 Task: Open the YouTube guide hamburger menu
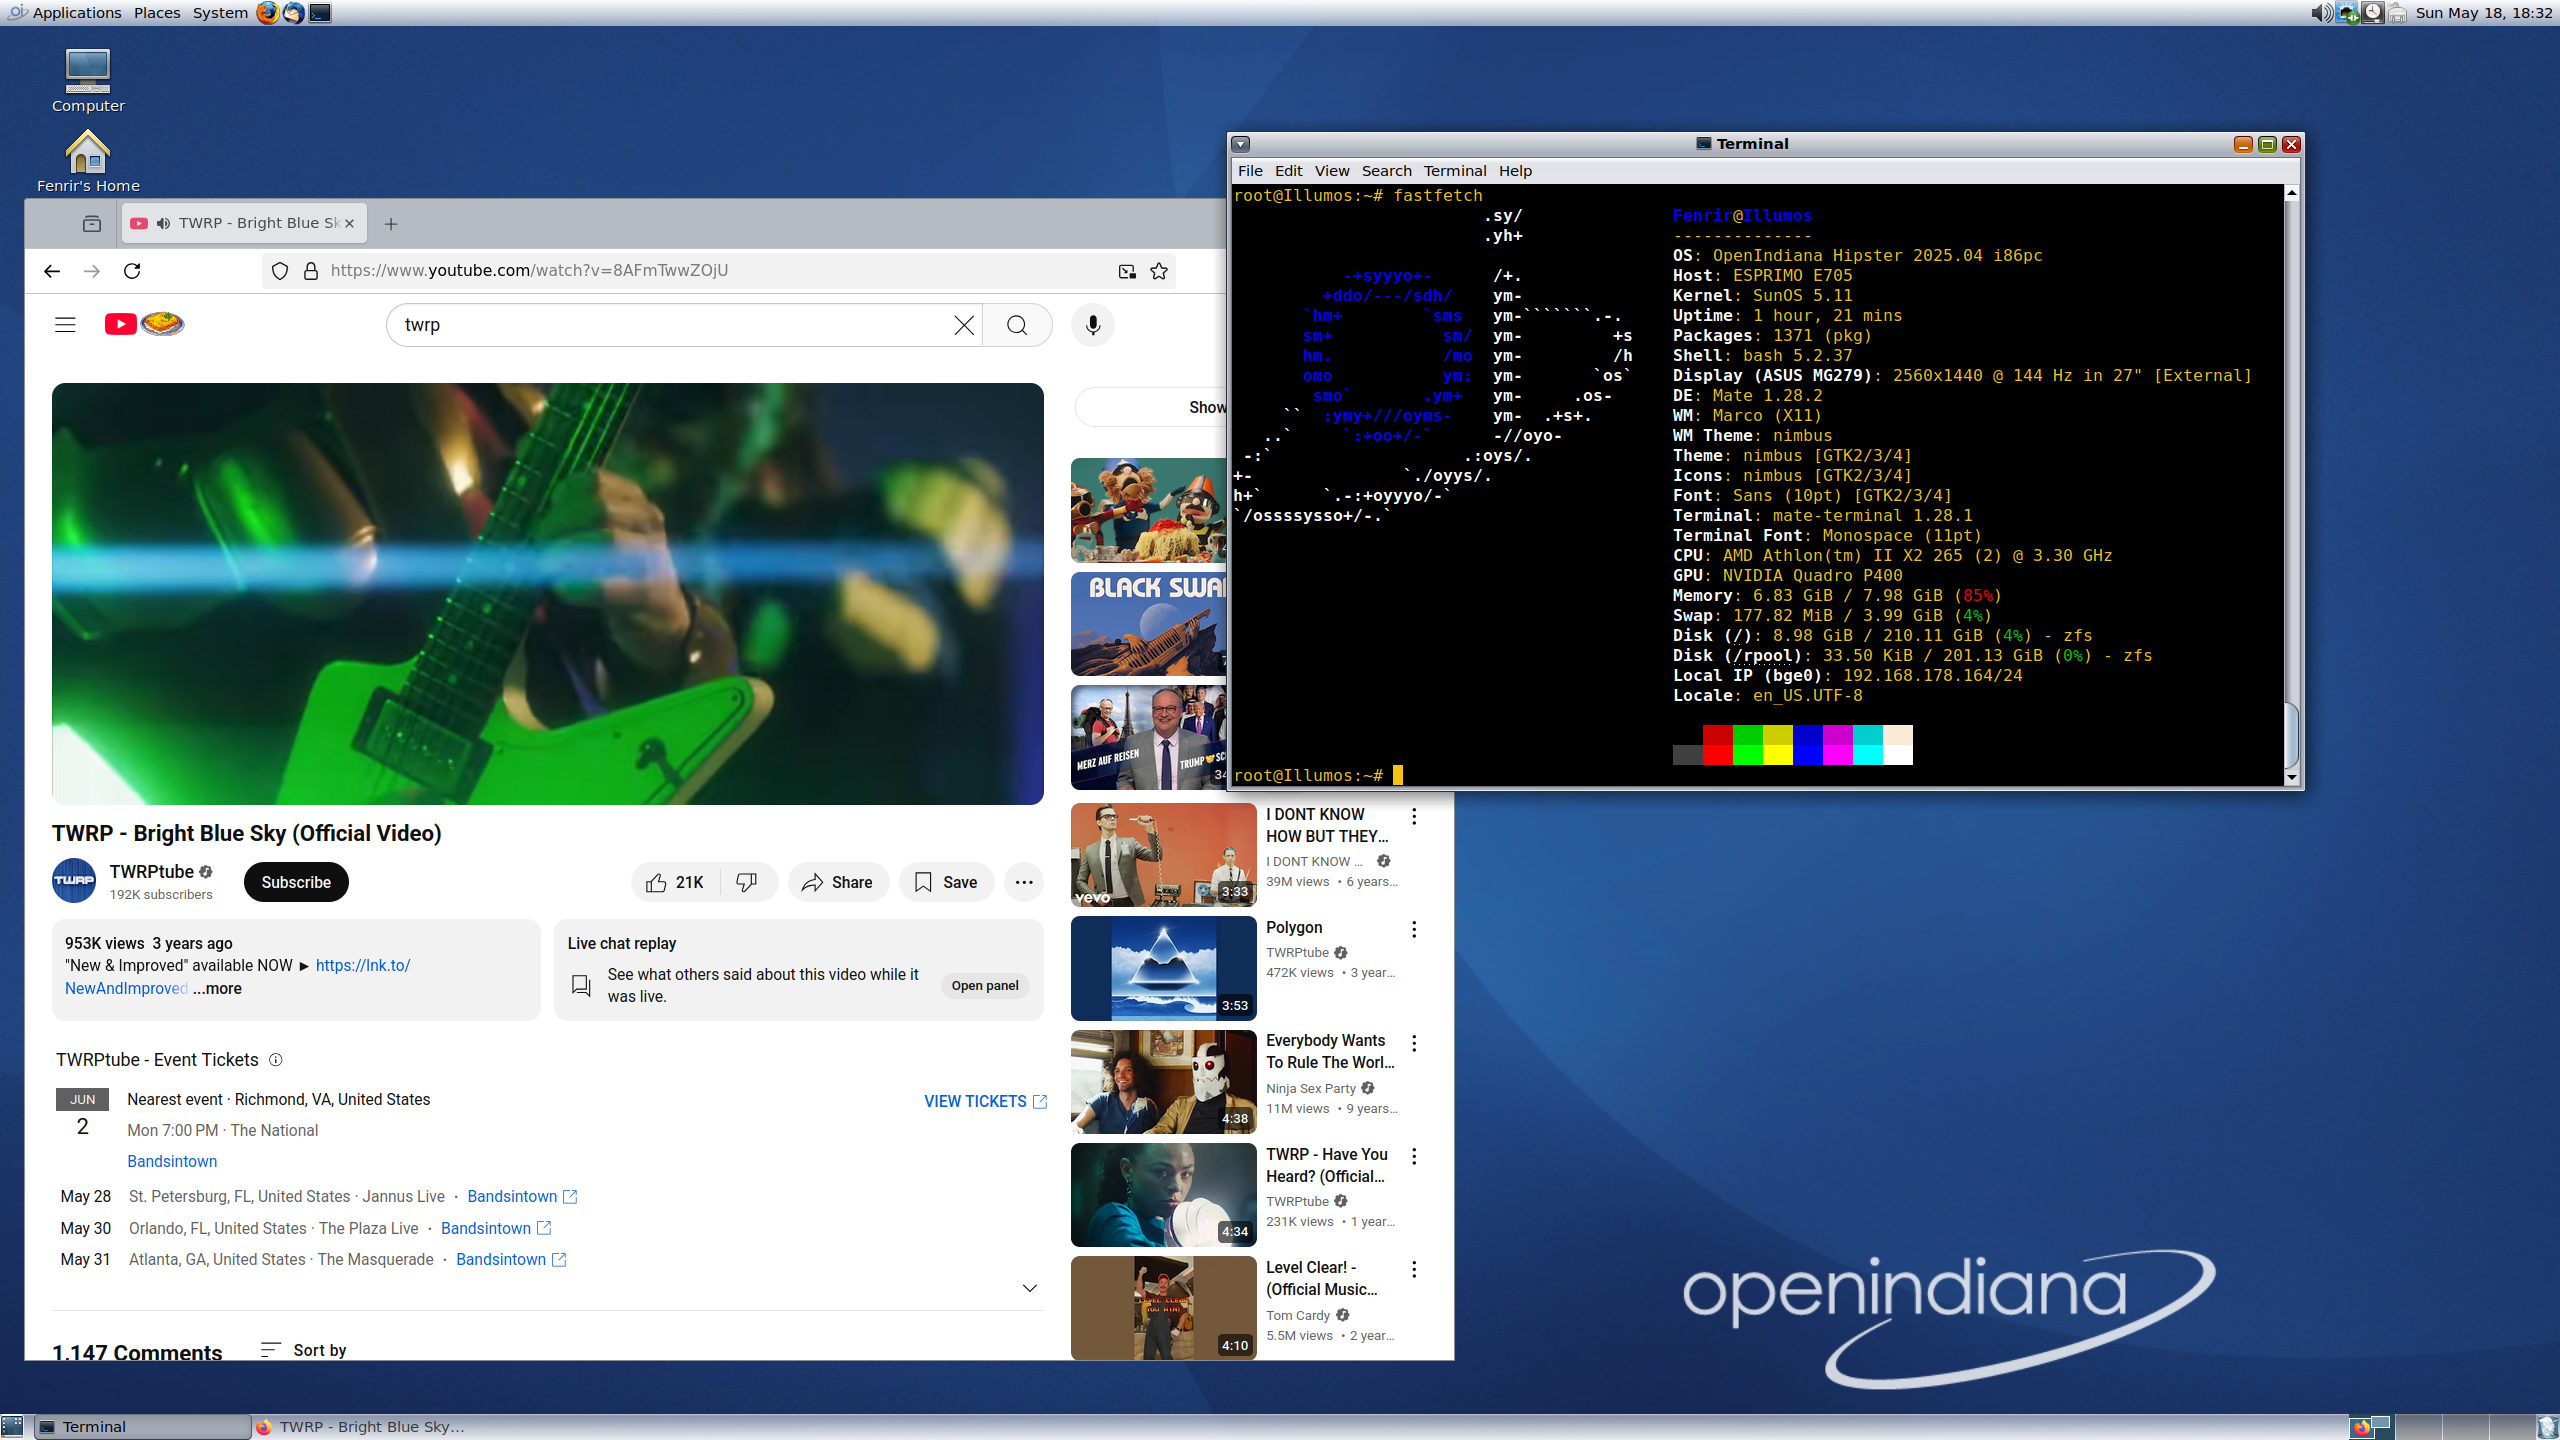click(x=65, y=325)
